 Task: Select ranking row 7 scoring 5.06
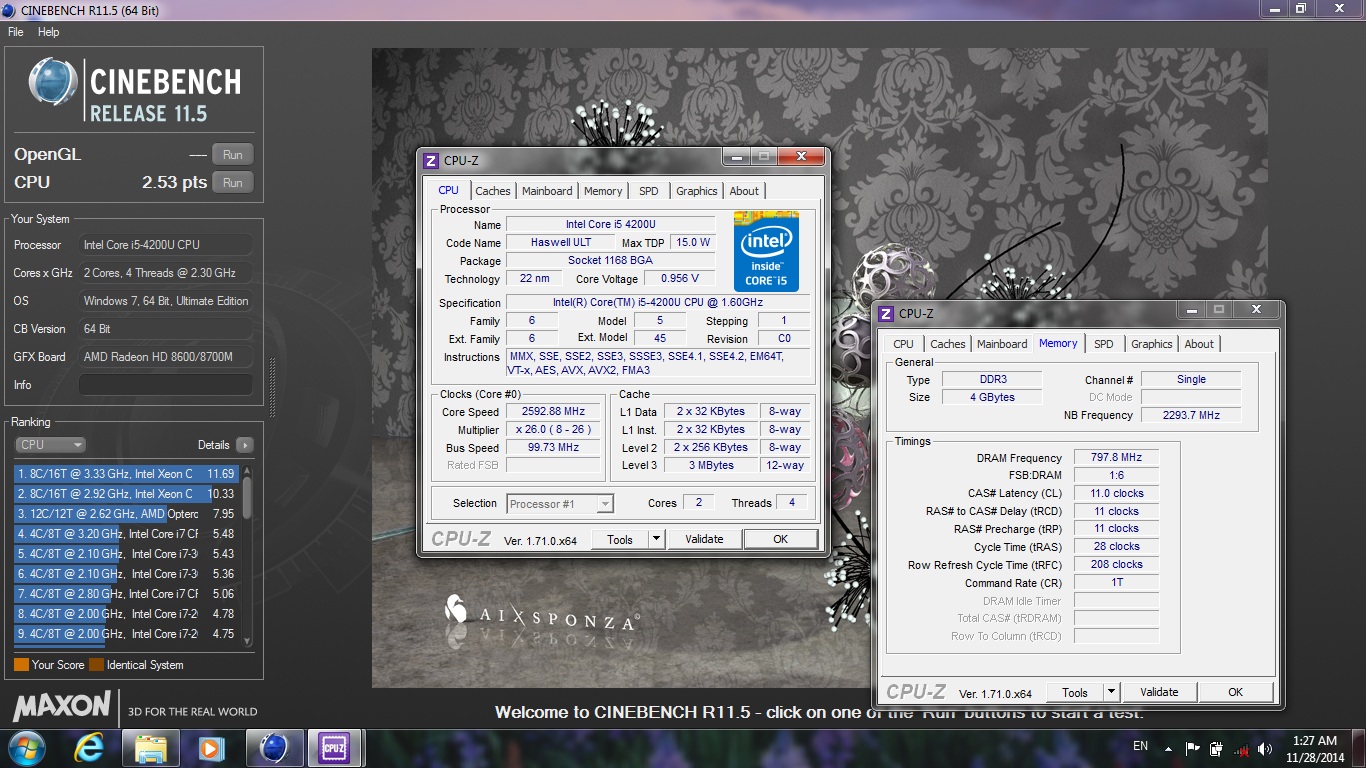[126, 594]
